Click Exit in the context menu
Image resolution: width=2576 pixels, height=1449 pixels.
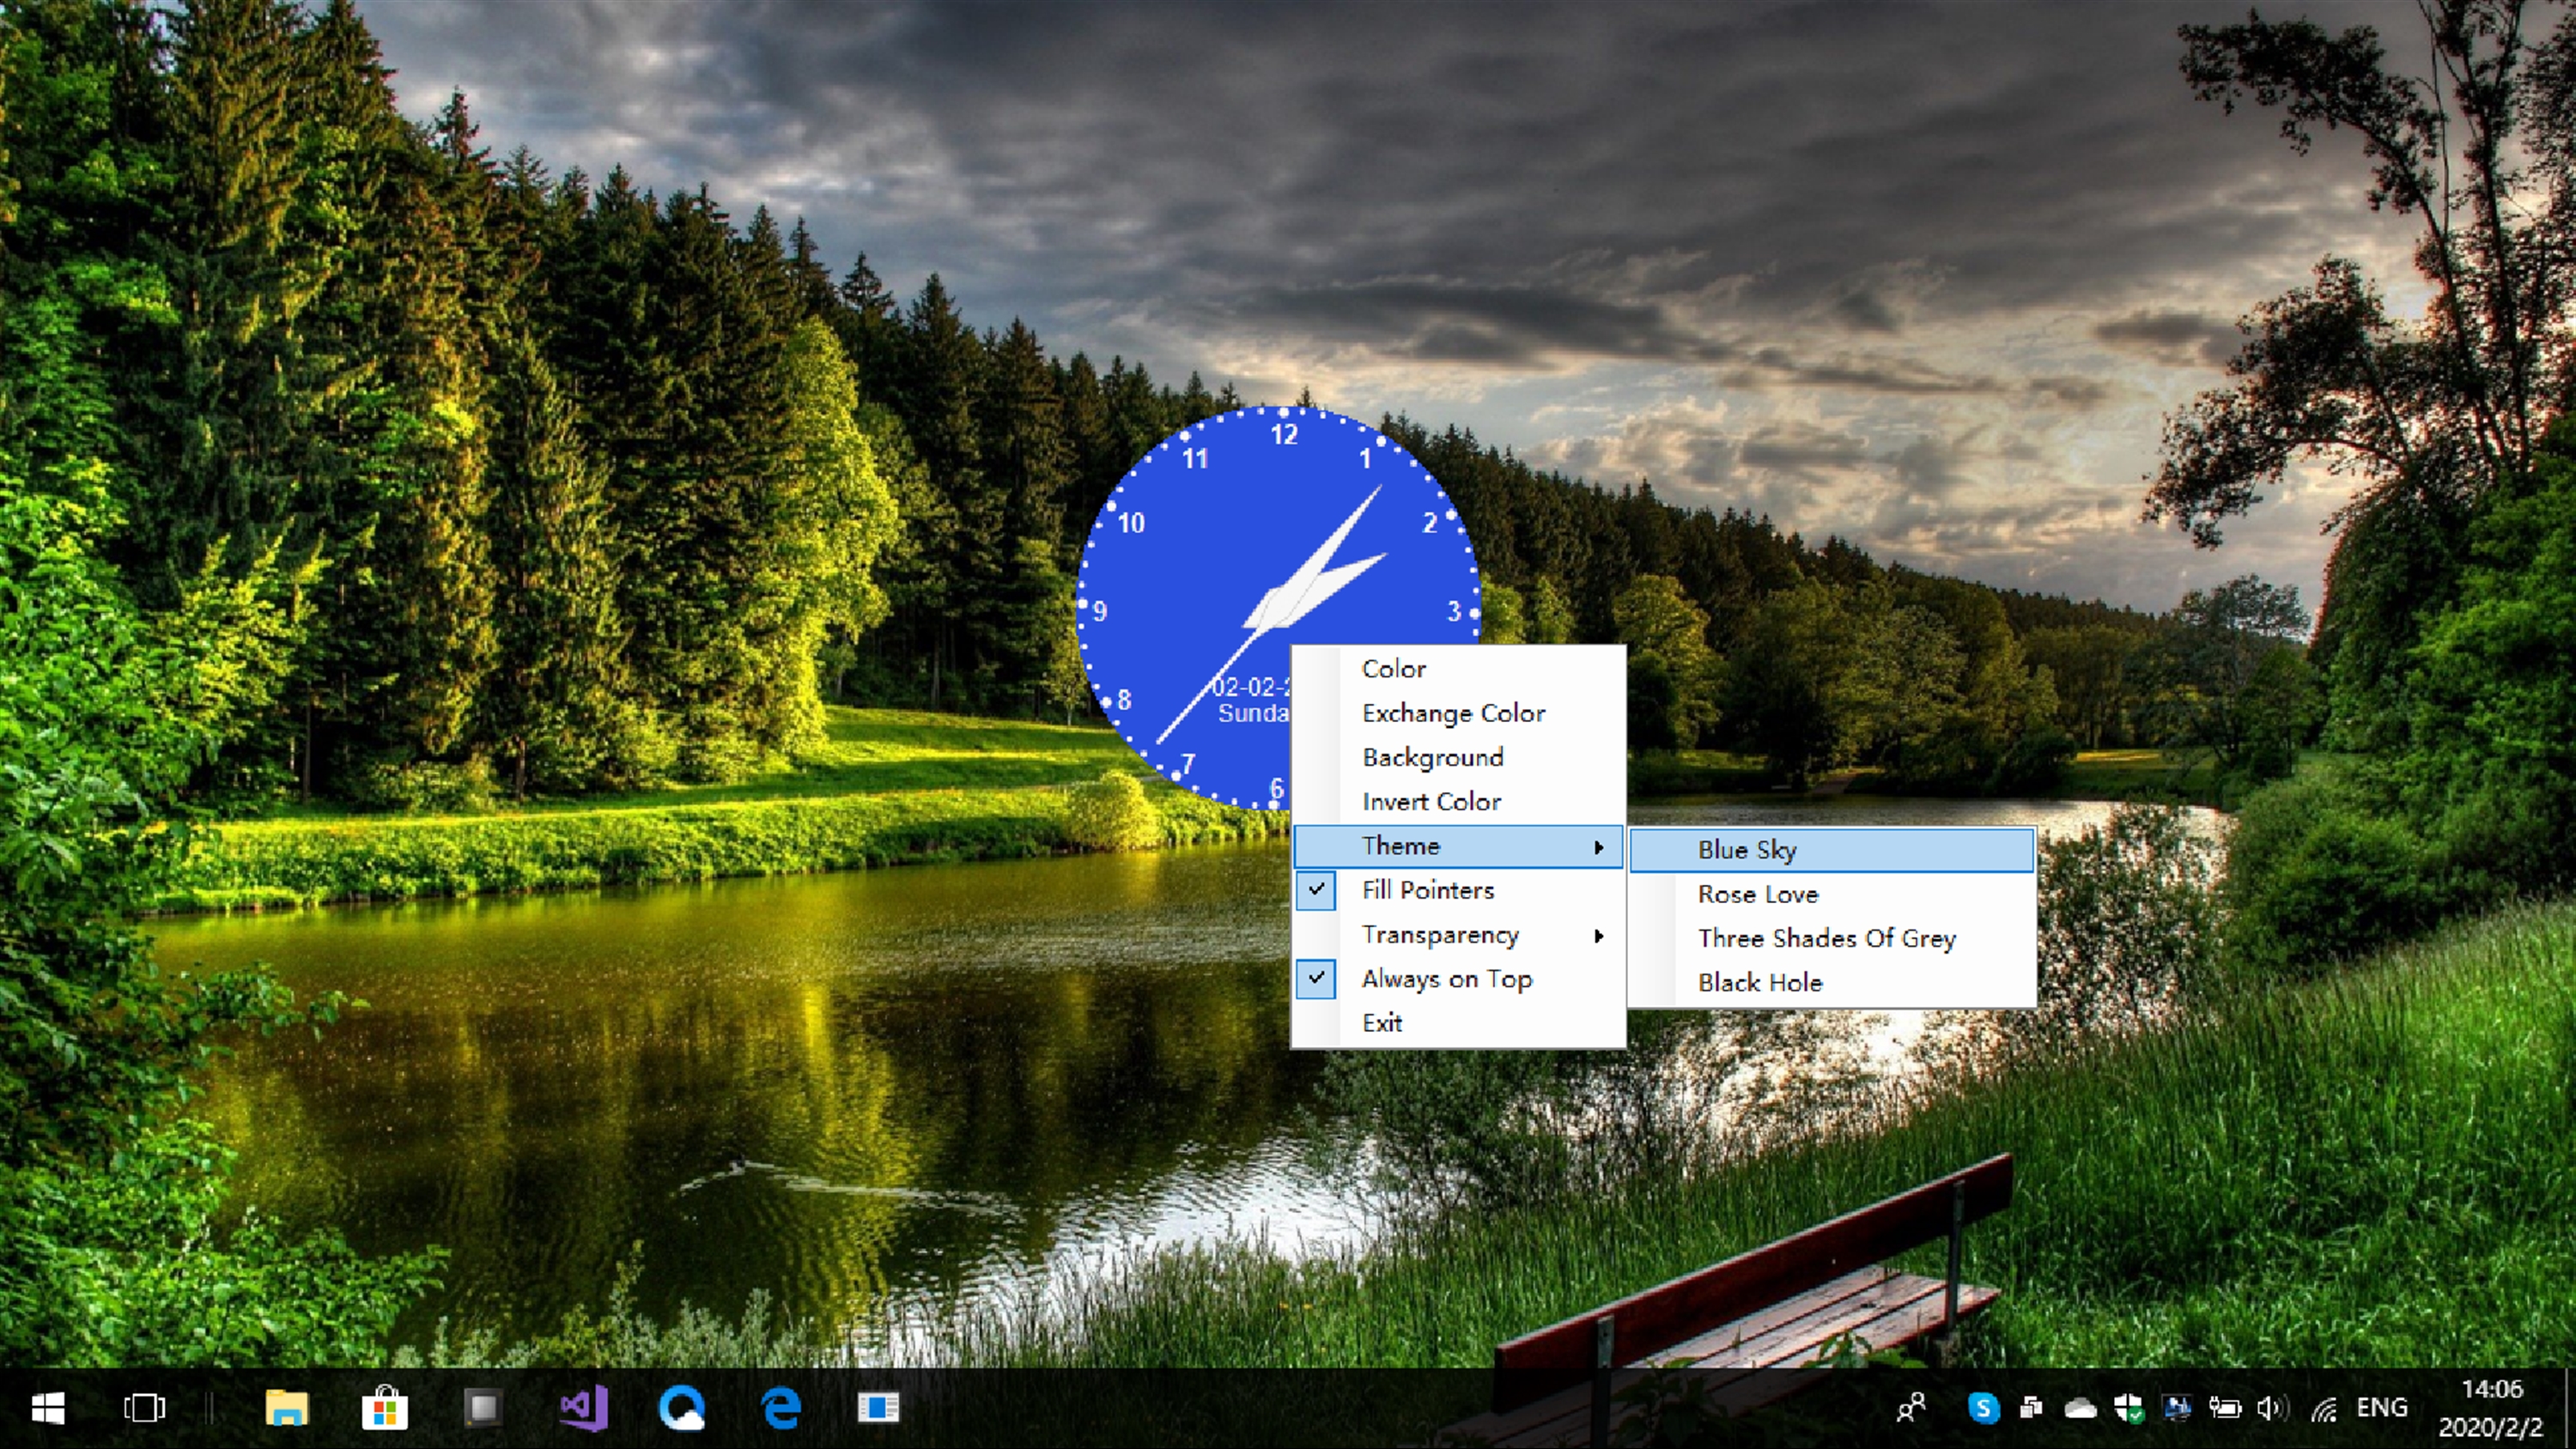[x=1382, y=1023]
